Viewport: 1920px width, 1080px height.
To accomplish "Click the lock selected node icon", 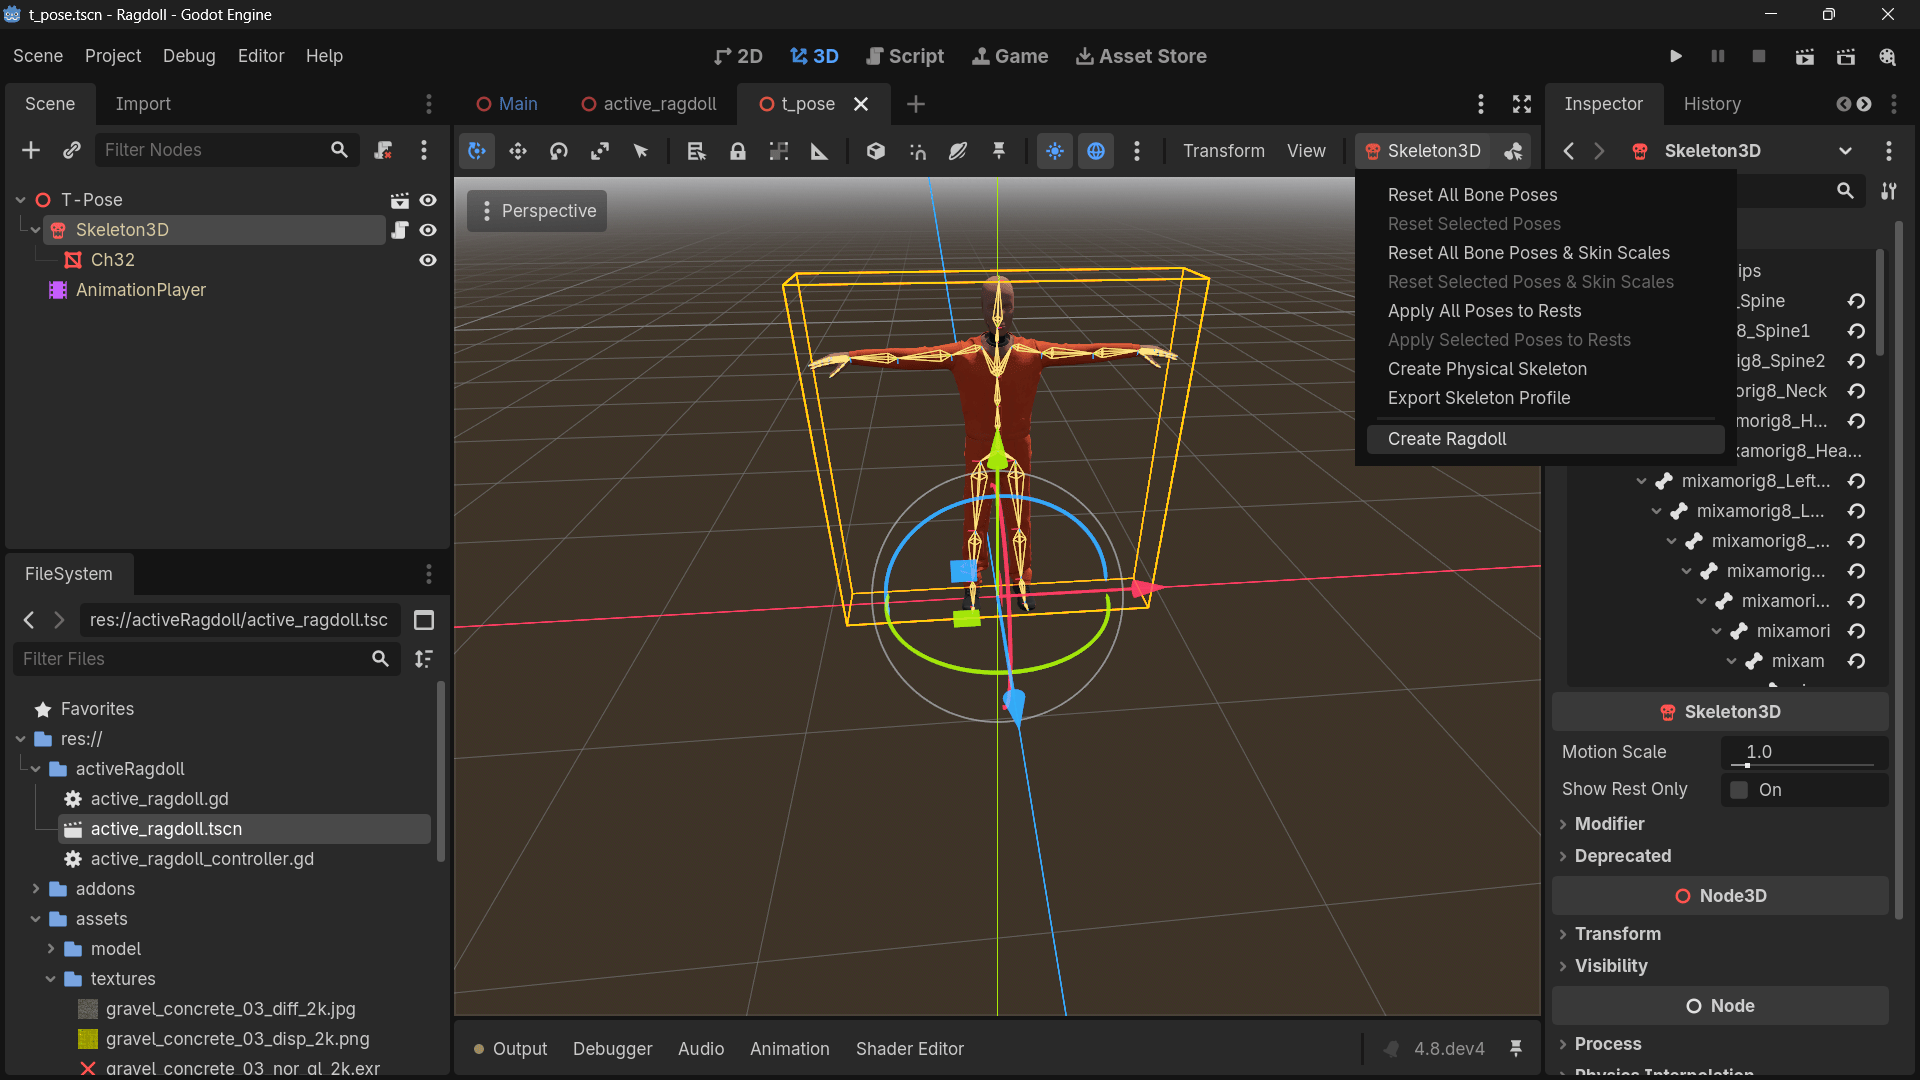I will click(738, 151).
